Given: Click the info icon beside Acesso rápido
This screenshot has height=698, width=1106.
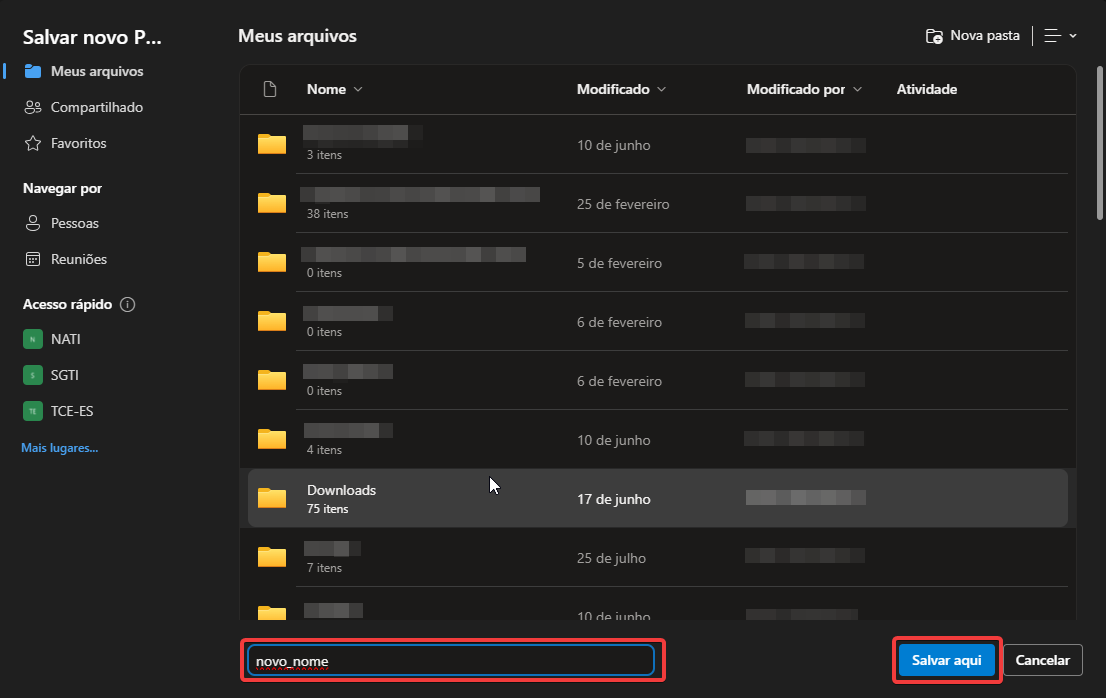Looking at the screenshot, I should 128,304.
